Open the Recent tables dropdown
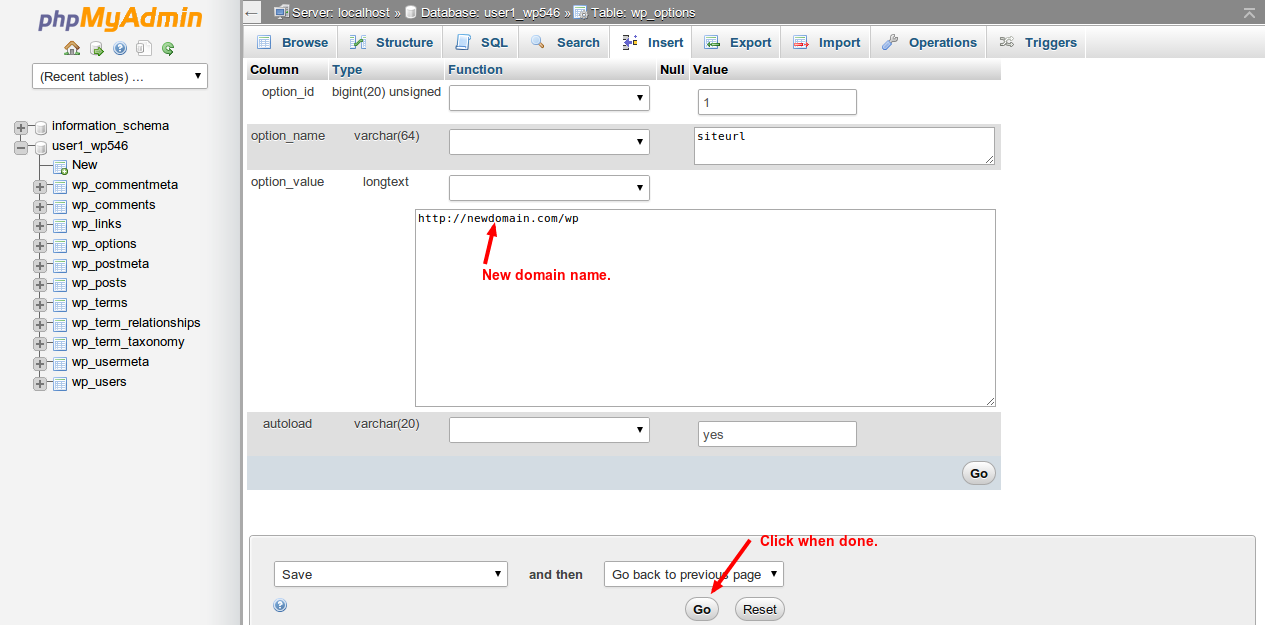 (120, 76)
